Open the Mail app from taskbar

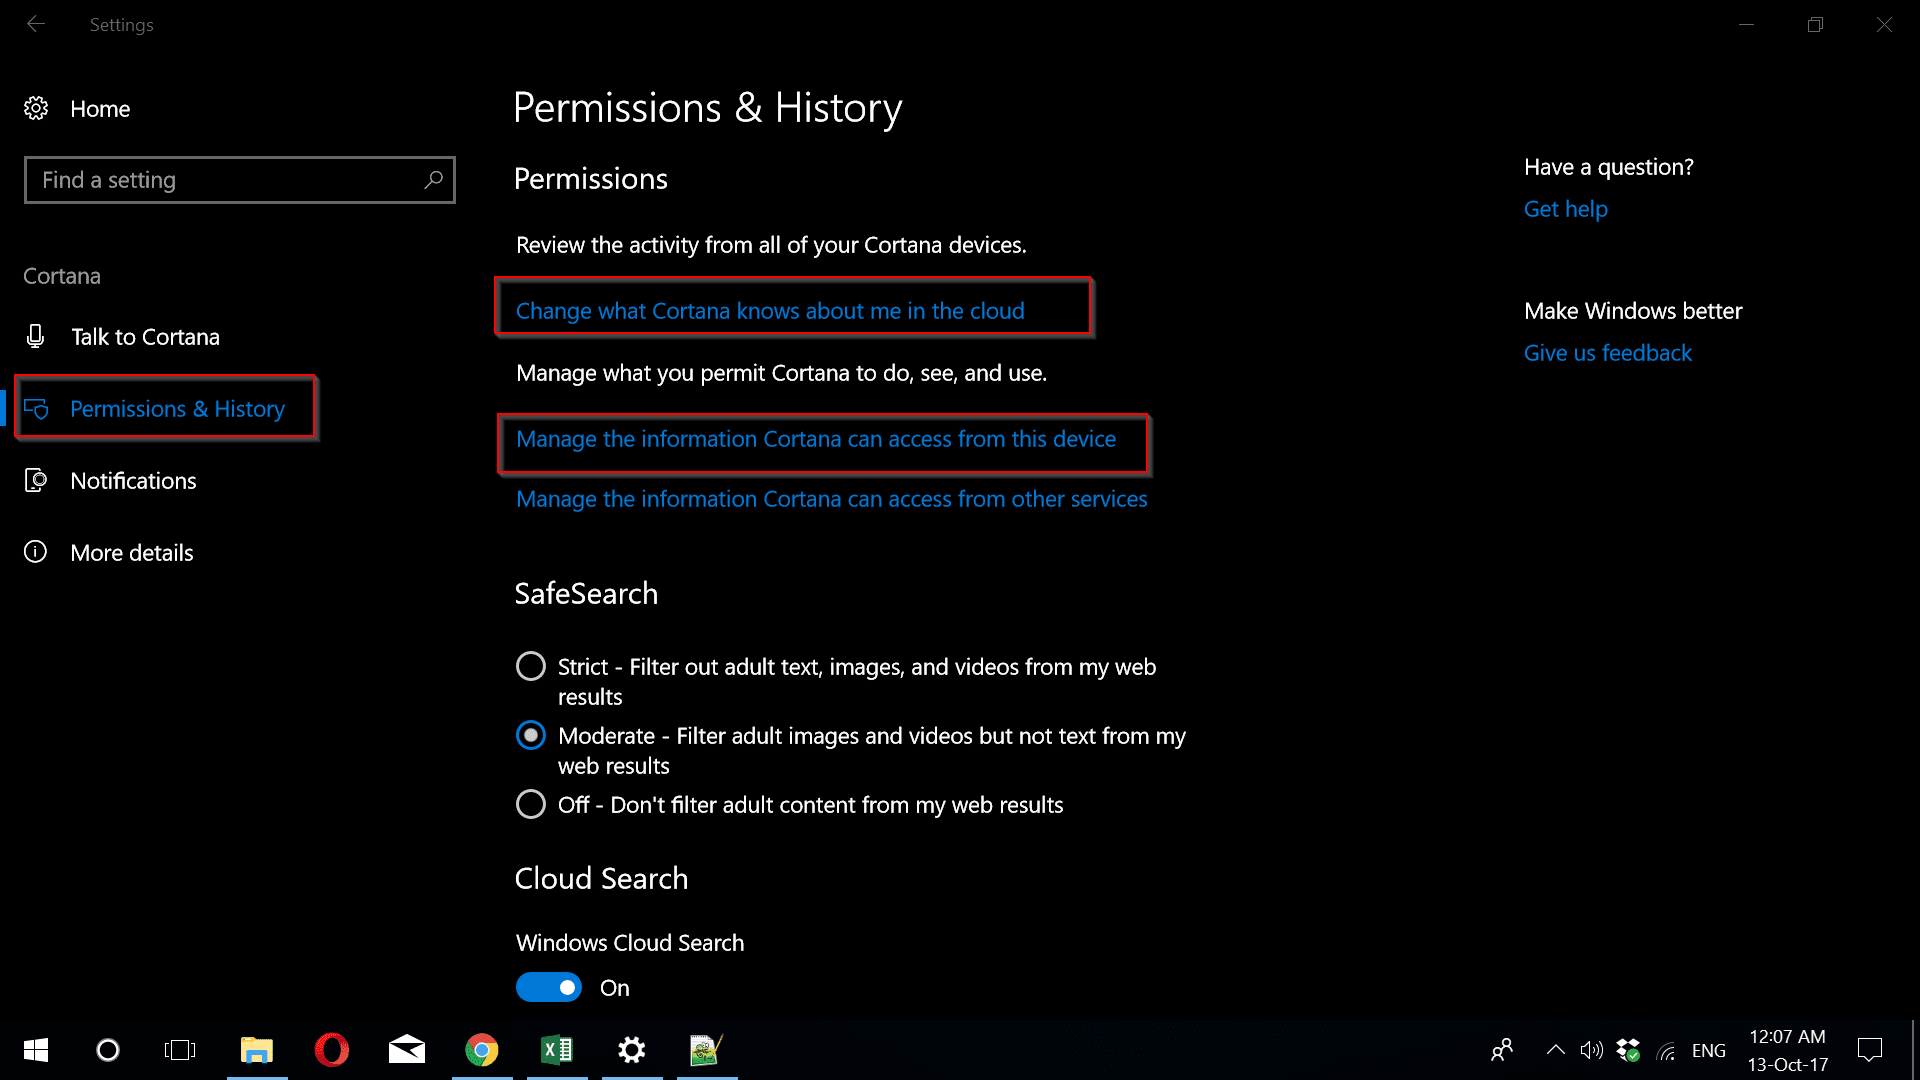(x=407, y=1050)
